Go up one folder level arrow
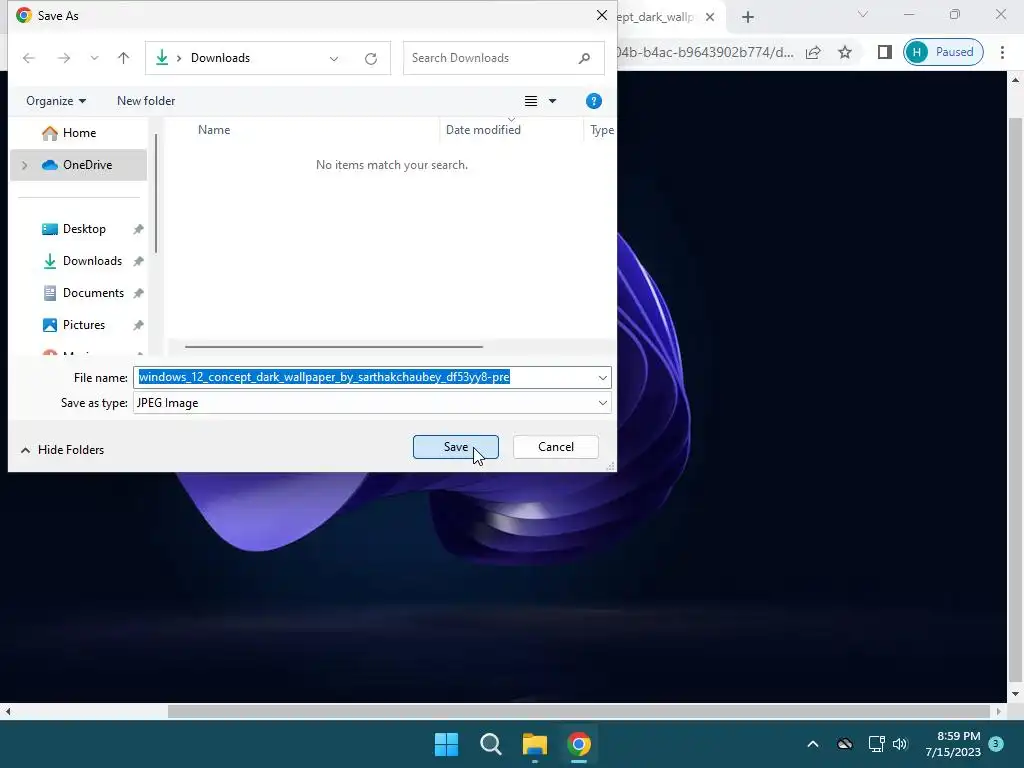The image size is (1024, 768). tap(123, 58)
